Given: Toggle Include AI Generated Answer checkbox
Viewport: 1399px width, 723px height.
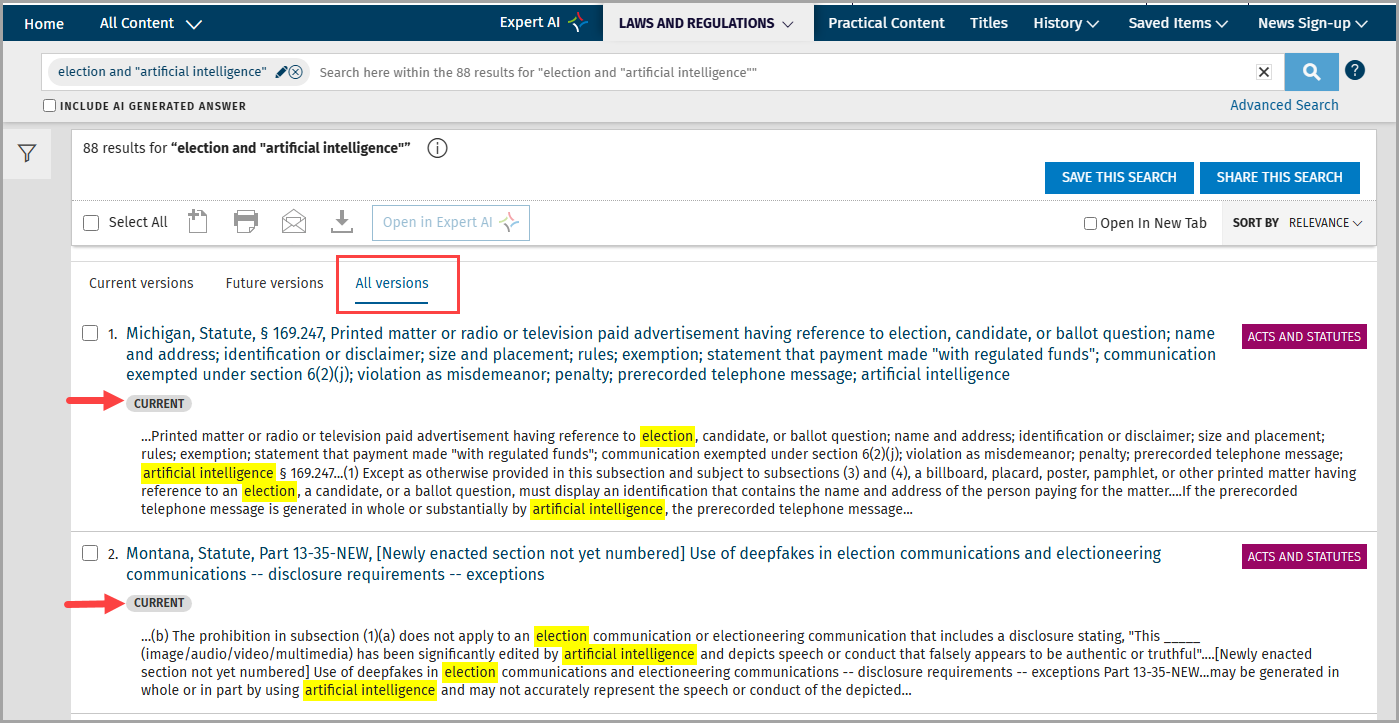Looking at the screenshot, I should coord(50,106).
